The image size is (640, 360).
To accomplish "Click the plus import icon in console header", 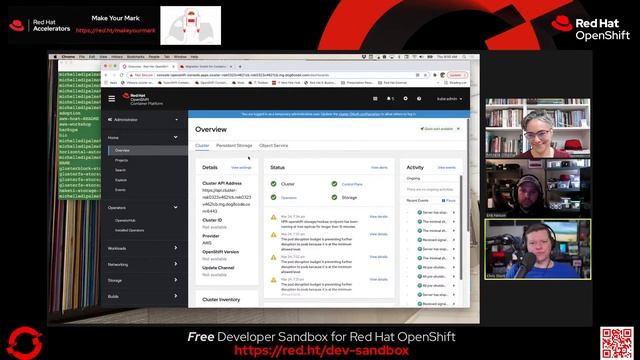I will pyautogui.click(x=405, y=98).
